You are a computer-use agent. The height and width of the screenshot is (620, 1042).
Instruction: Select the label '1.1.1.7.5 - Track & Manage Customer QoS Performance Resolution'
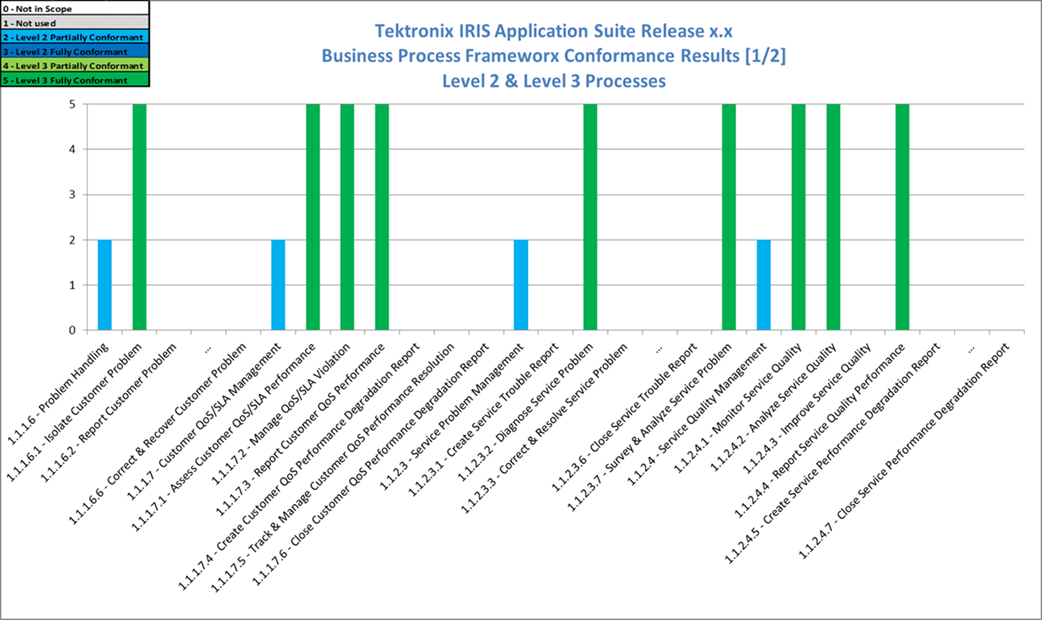(333, 467)
